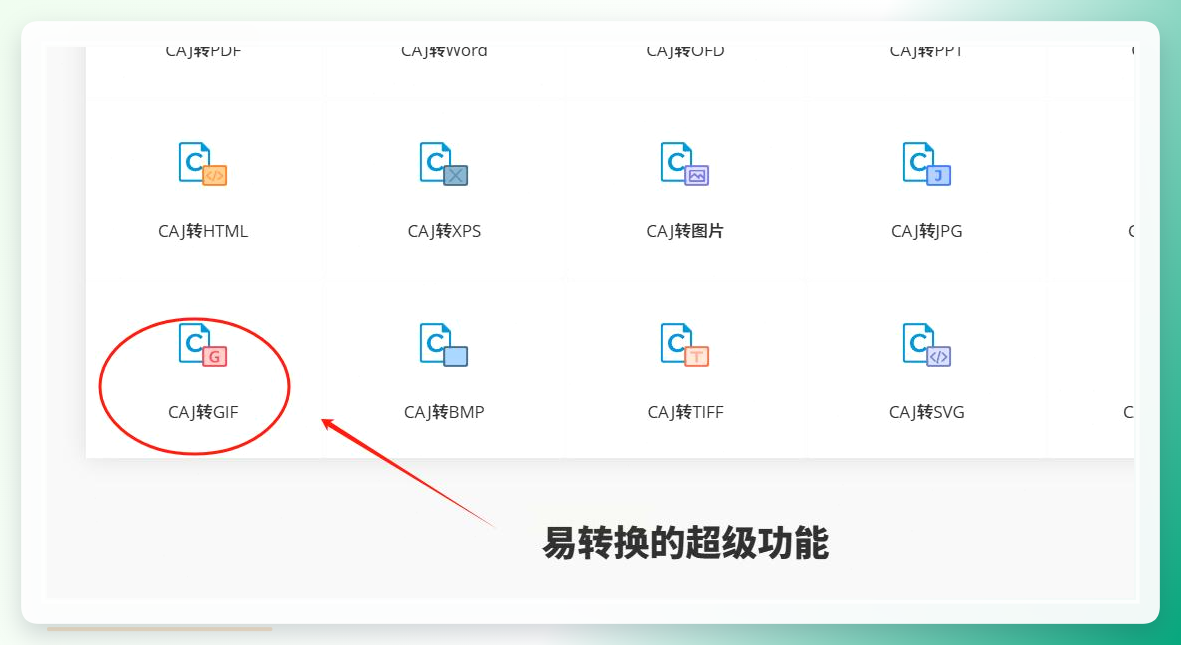Click the "CAJ转XPS" label
The width and height of the screenshot is (1181, 645).
[444, 231]
